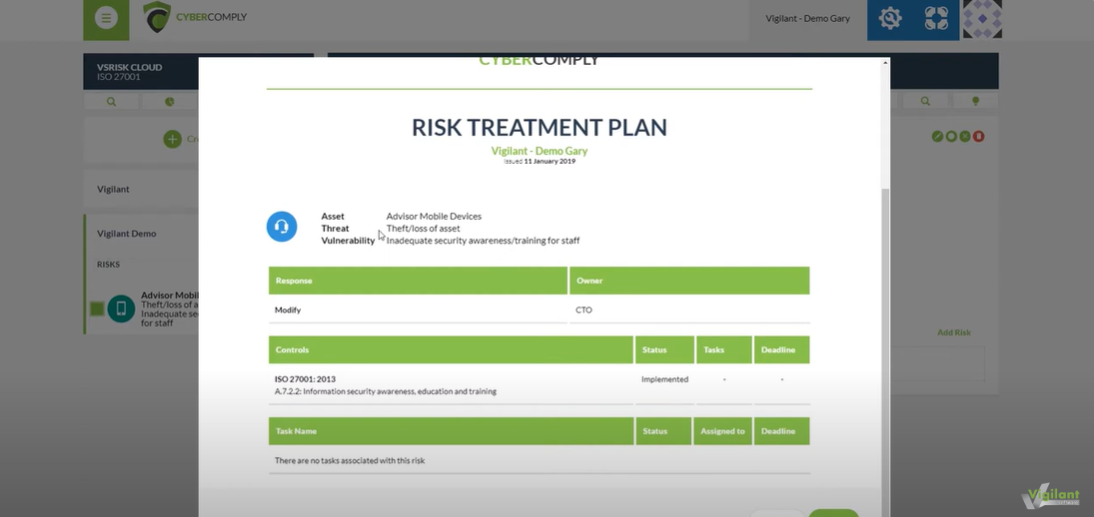Select the Vigilant row in left panel
The width and height of the screenshot is (1094, 517).
point(141,189)
